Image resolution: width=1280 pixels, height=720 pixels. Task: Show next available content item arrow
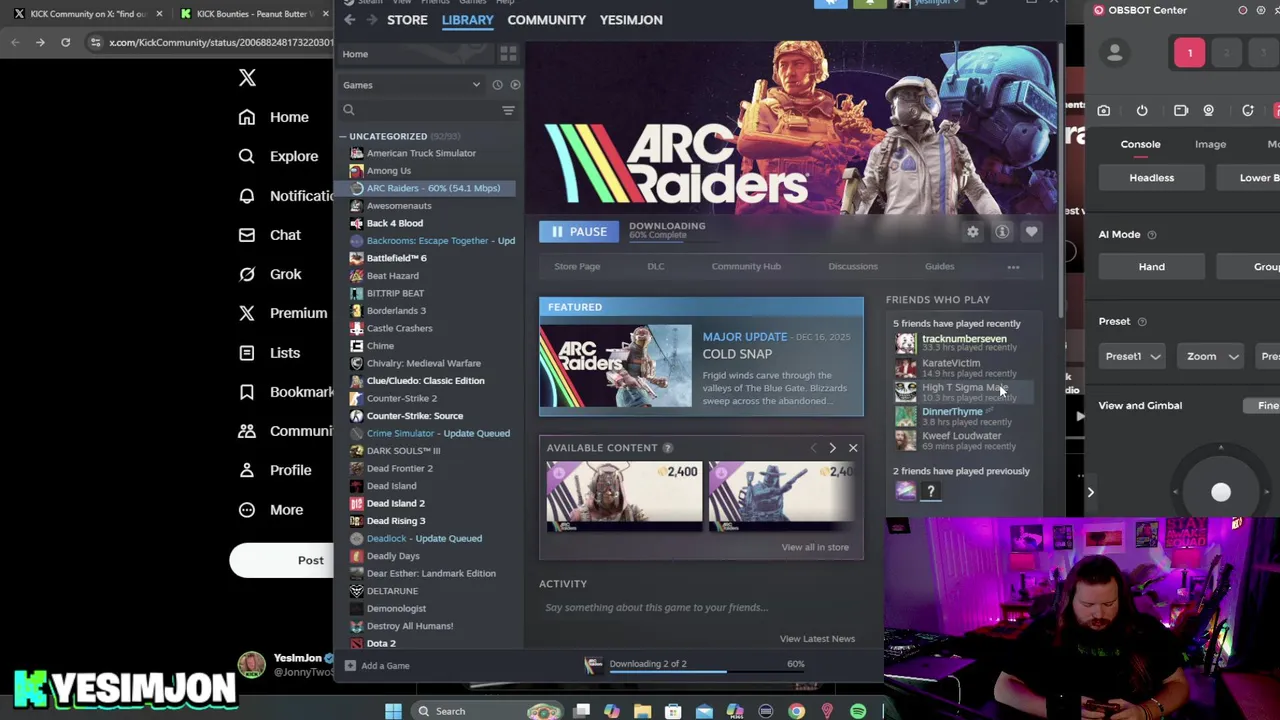tap(832, 448)
